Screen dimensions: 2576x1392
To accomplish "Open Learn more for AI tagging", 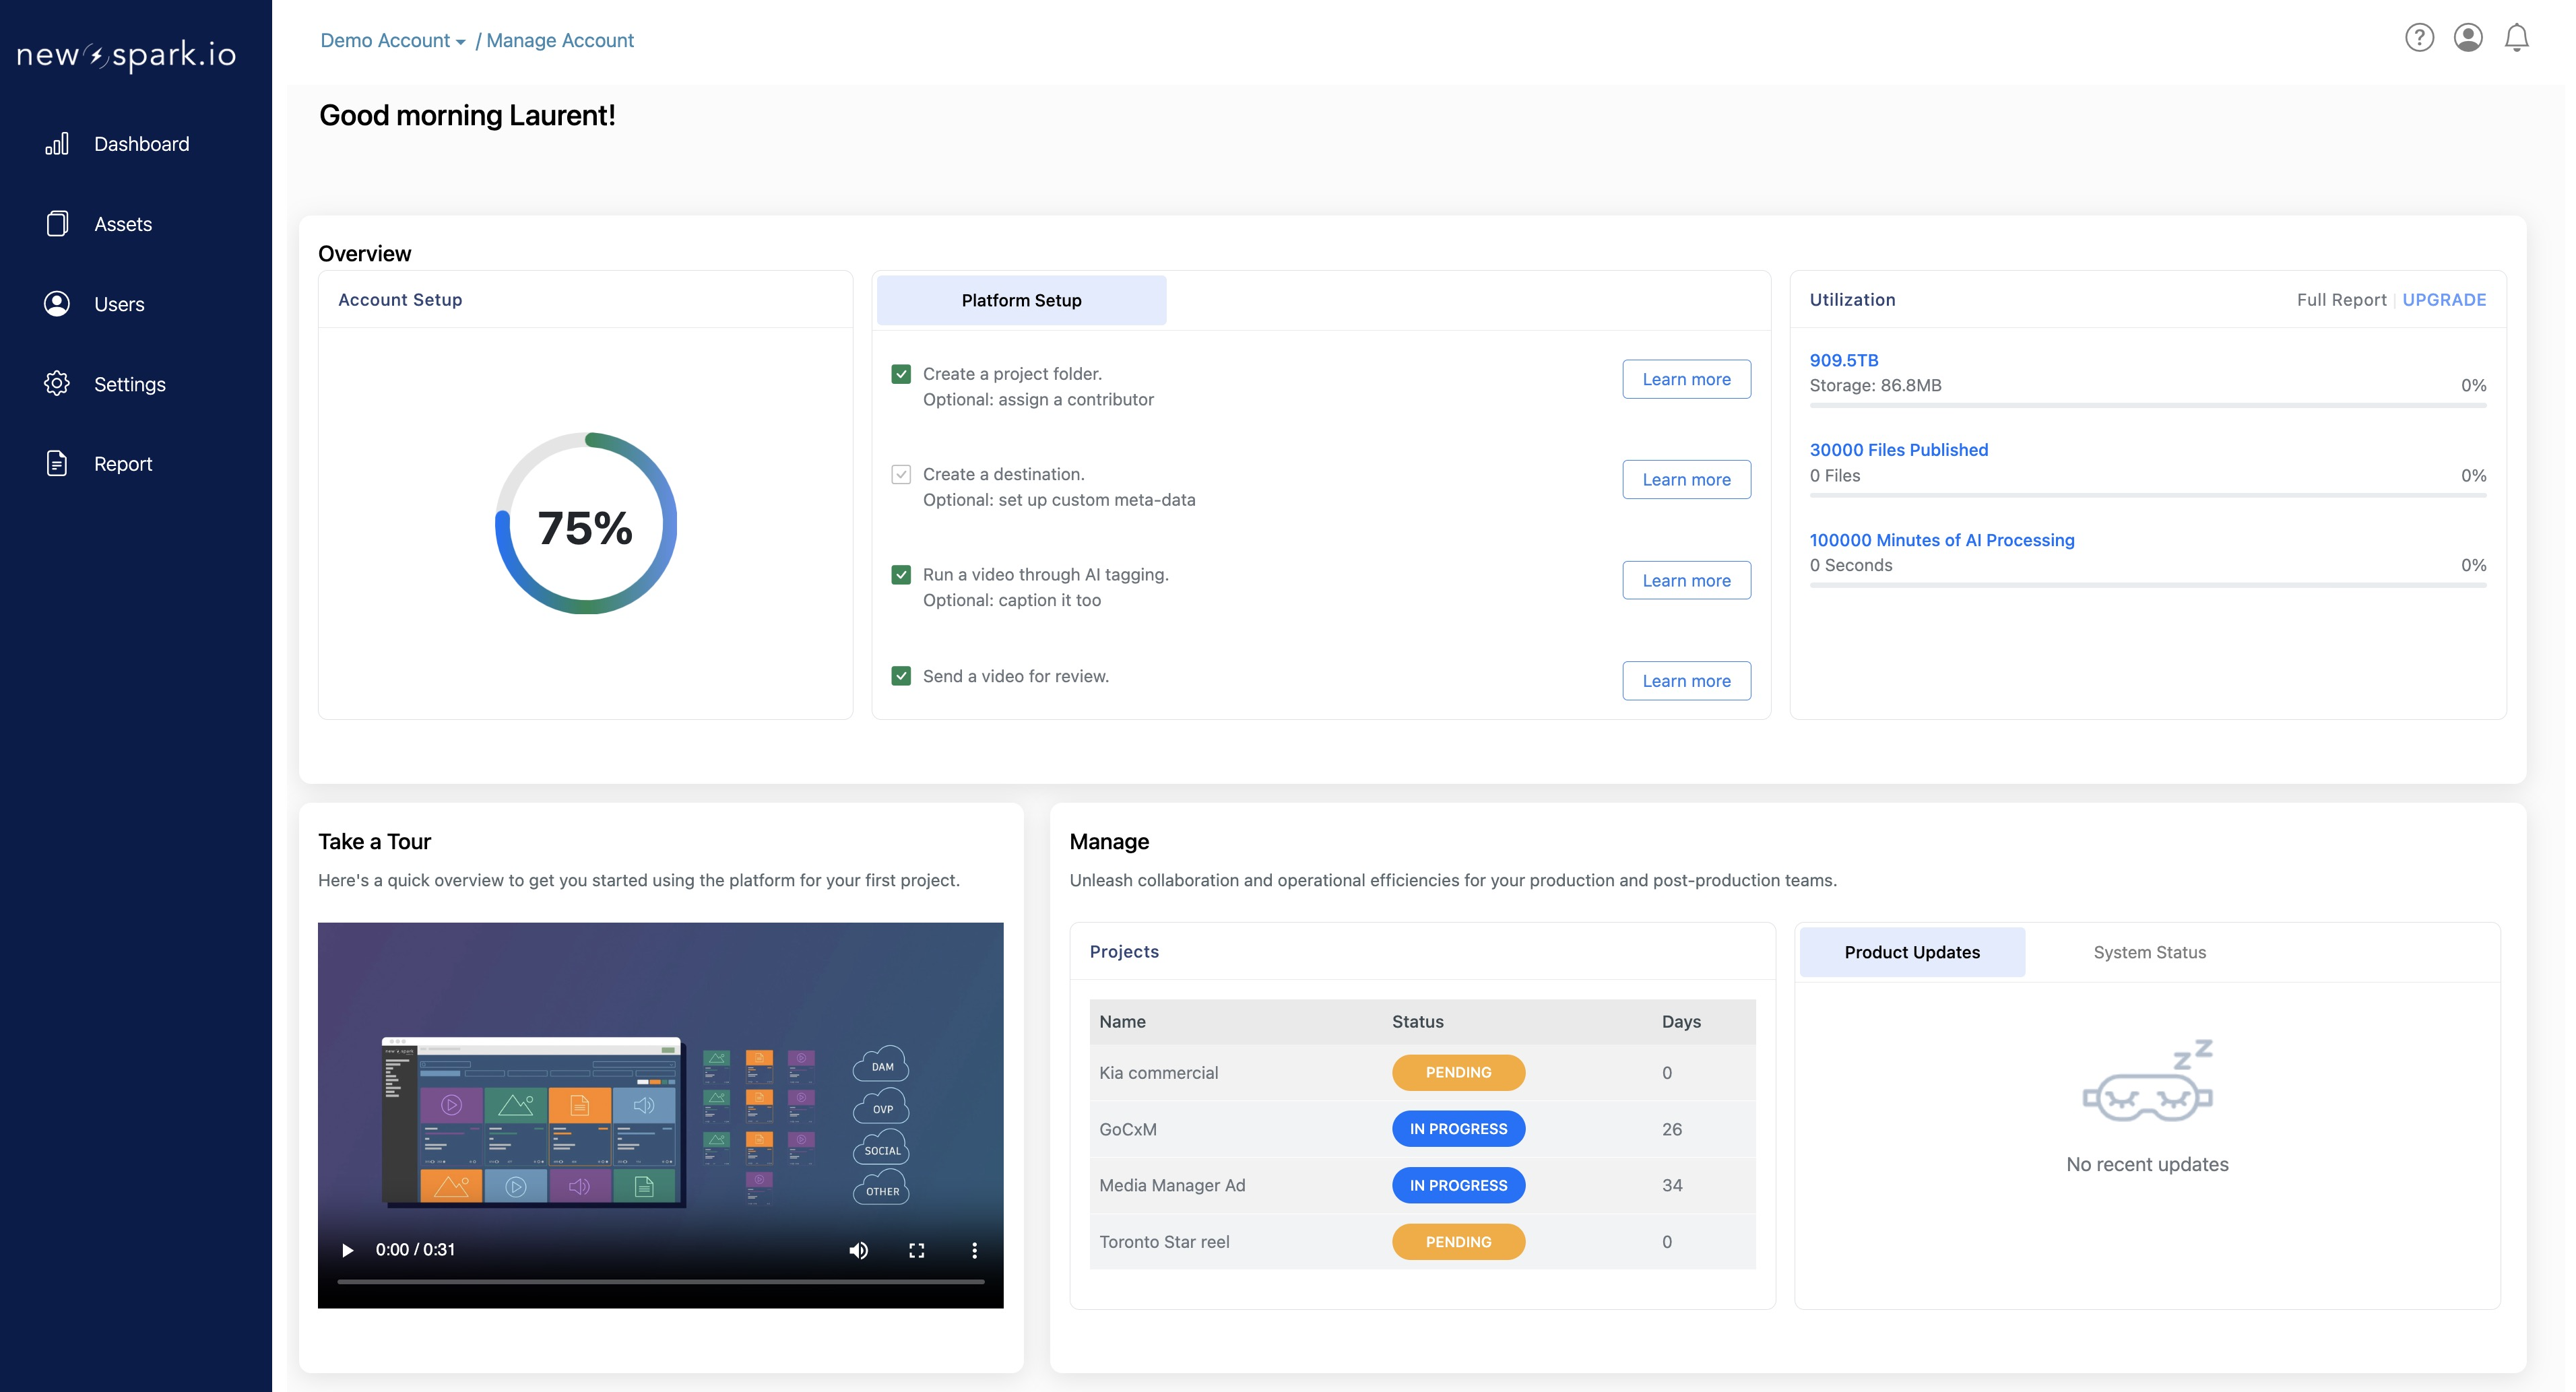I will coord(1686,580).
